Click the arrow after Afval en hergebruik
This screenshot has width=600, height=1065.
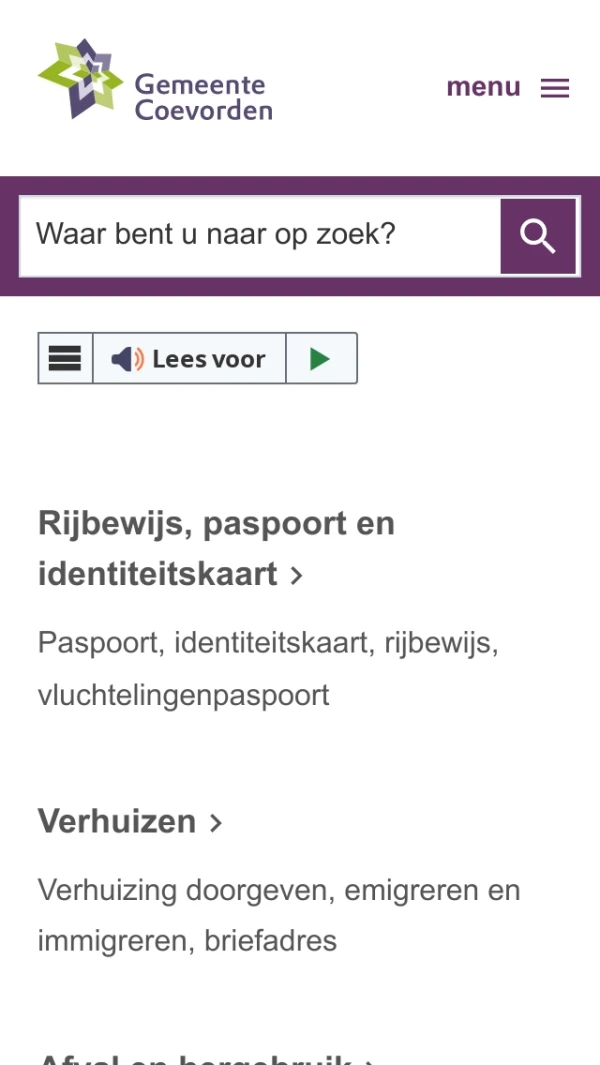click(x=369, y=1061)
